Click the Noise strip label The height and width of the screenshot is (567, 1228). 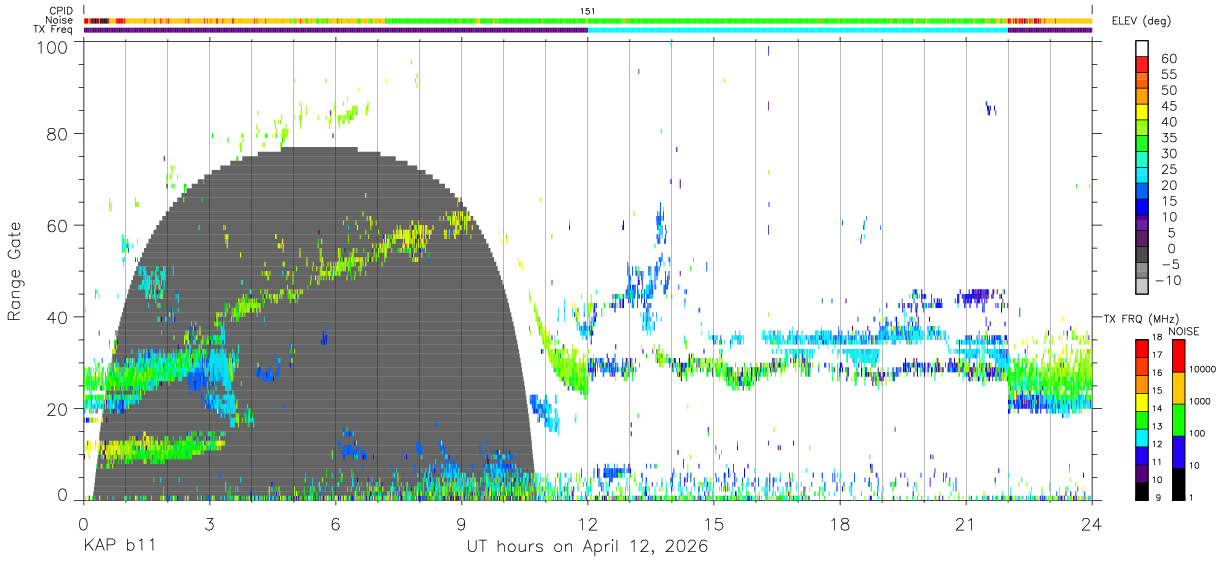(x=58, y=20)
